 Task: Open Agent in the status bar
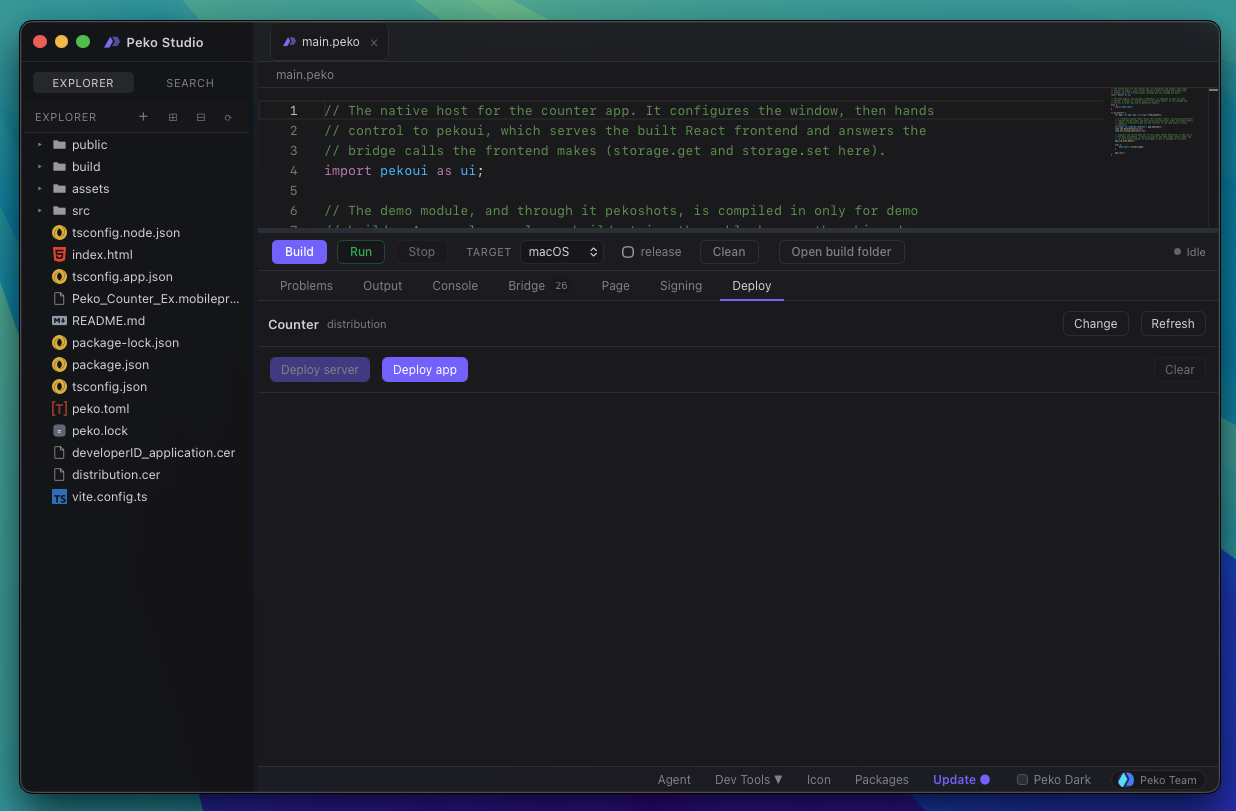point(674,780)
